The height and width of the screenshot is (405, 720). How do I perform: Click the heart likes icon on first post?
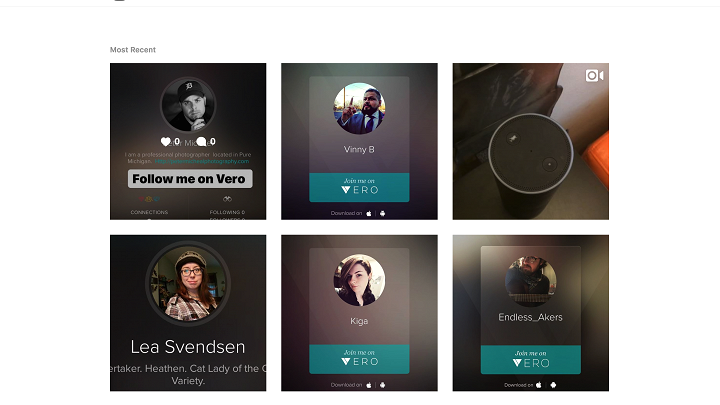click(166, 142)
